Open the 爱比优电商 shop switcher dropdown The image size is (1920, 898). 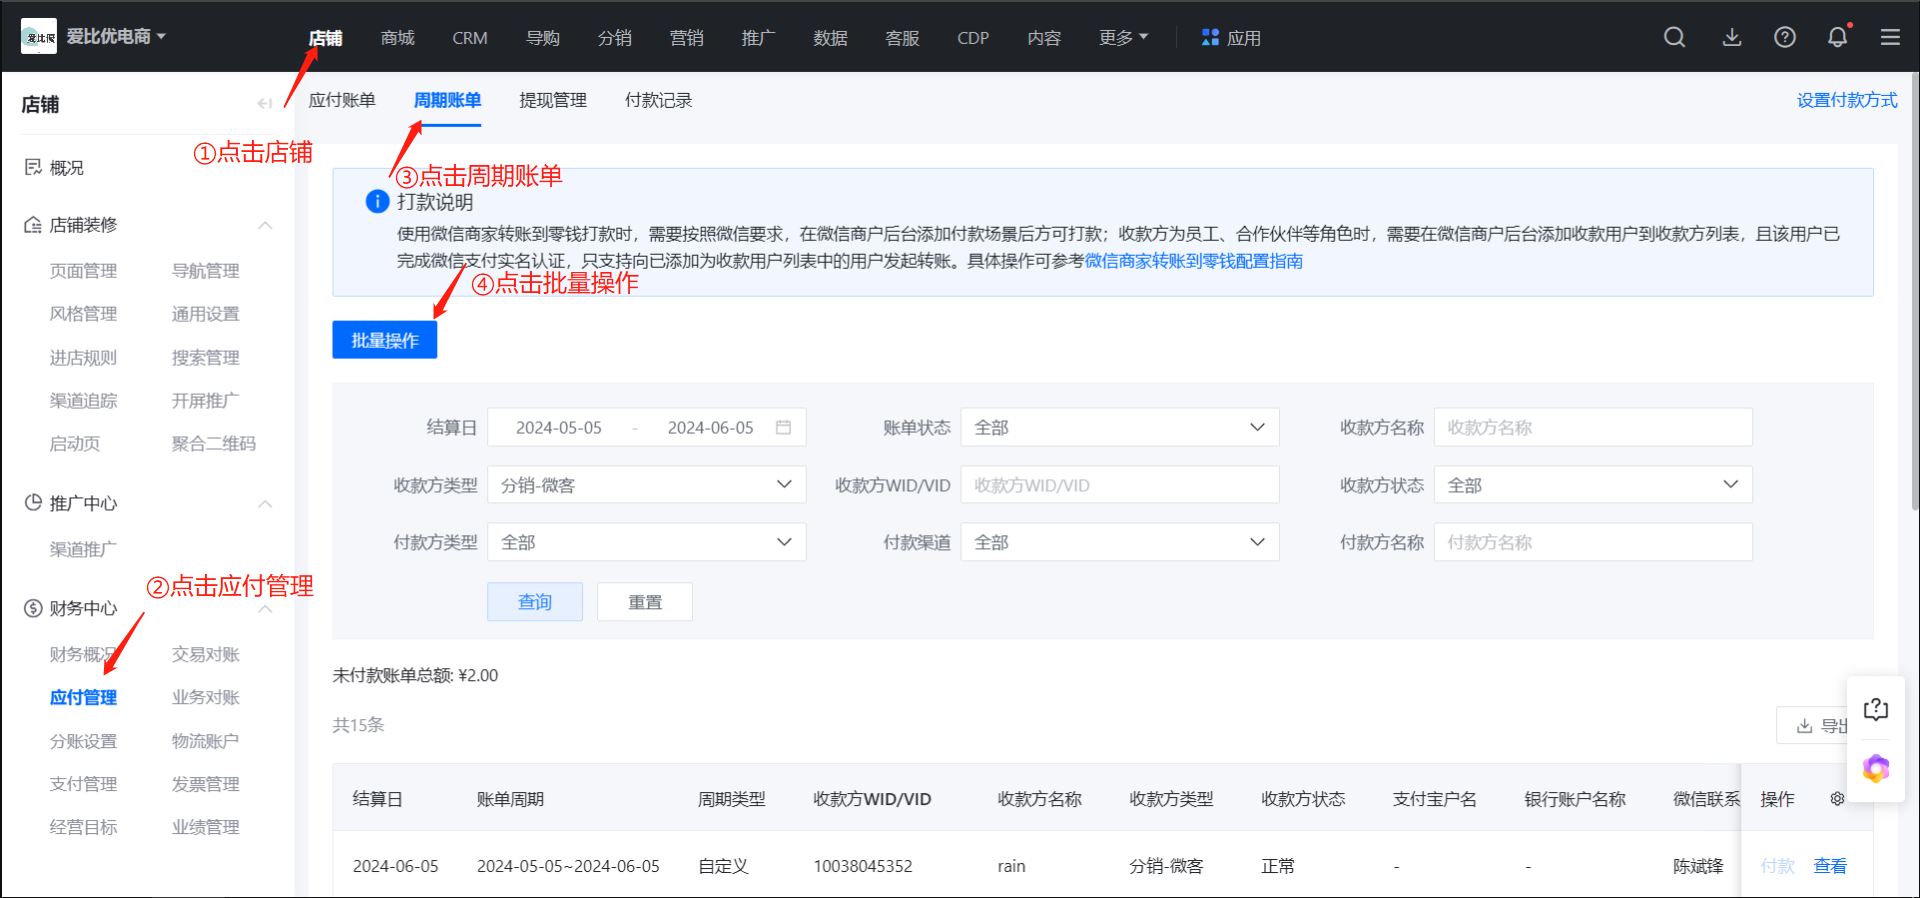(x=116, y=37)
